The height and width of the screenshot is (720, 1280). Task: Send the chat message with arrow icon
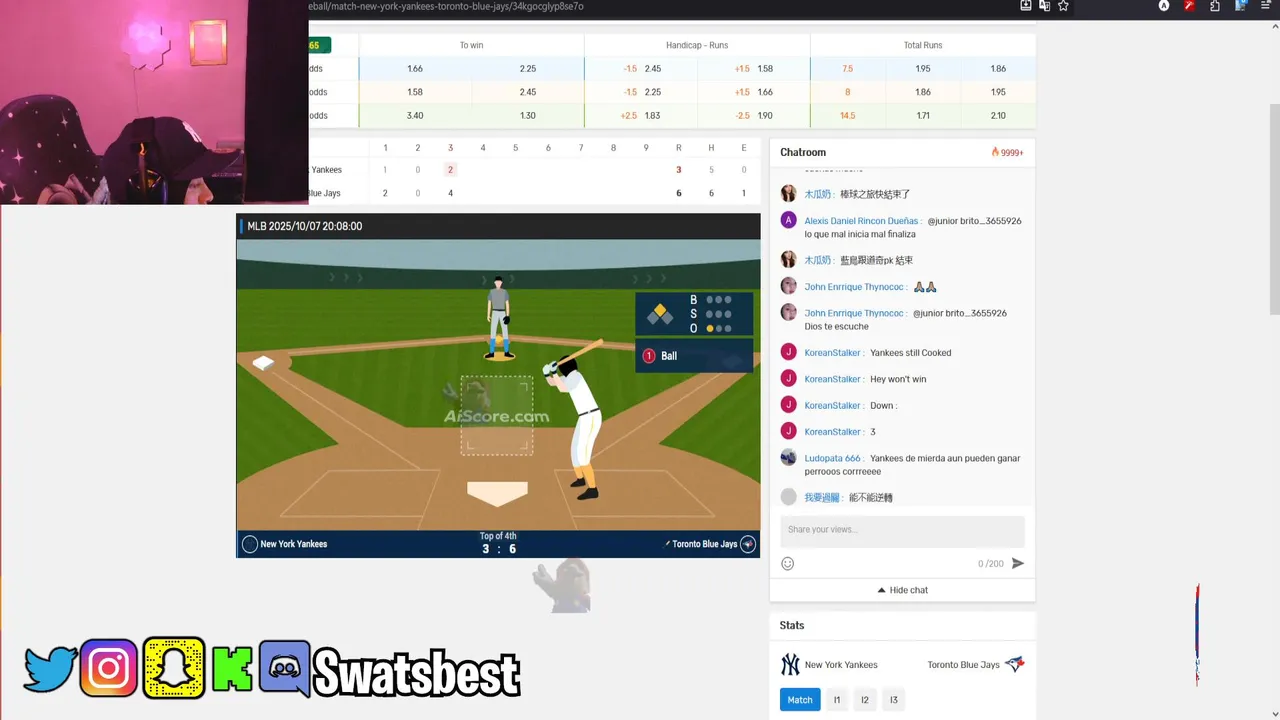click(x=1018, y=564)
